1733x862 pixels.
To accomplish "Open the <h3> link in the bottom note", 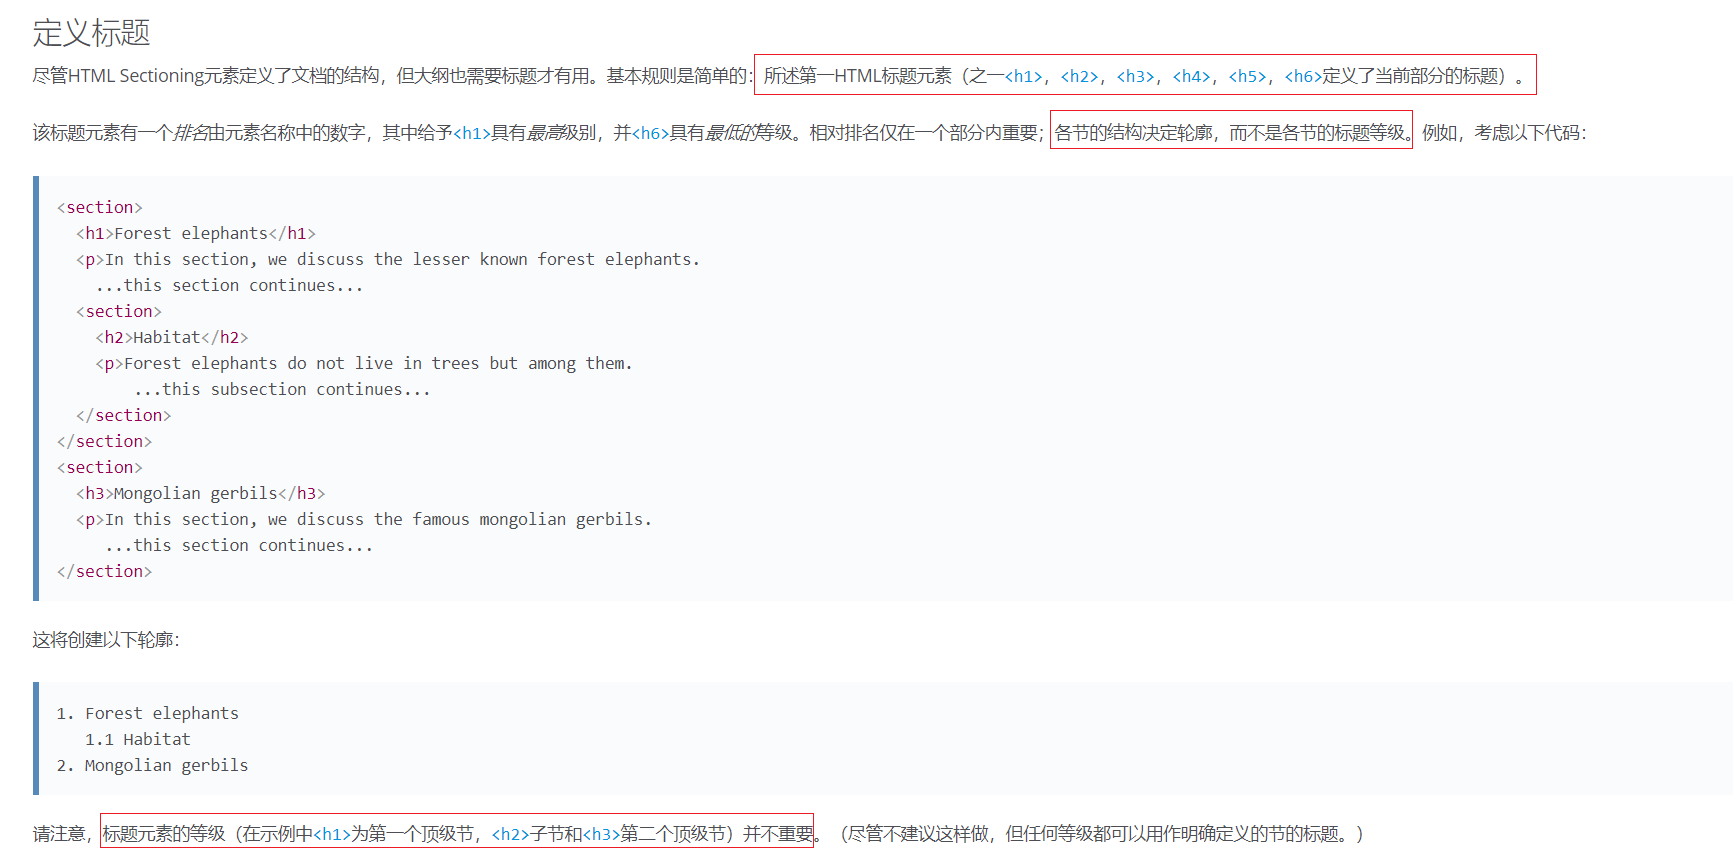I will coord(601,834).
